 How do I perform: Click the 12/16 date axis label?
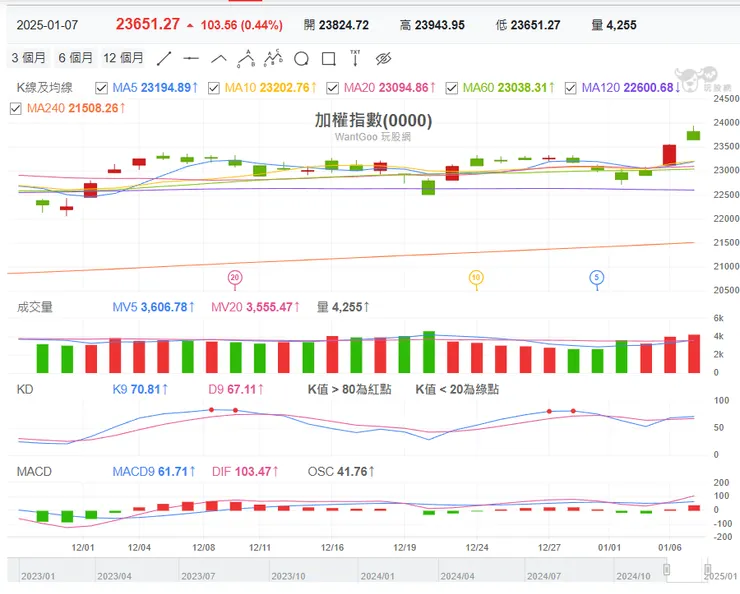click(x=332, y=547)
